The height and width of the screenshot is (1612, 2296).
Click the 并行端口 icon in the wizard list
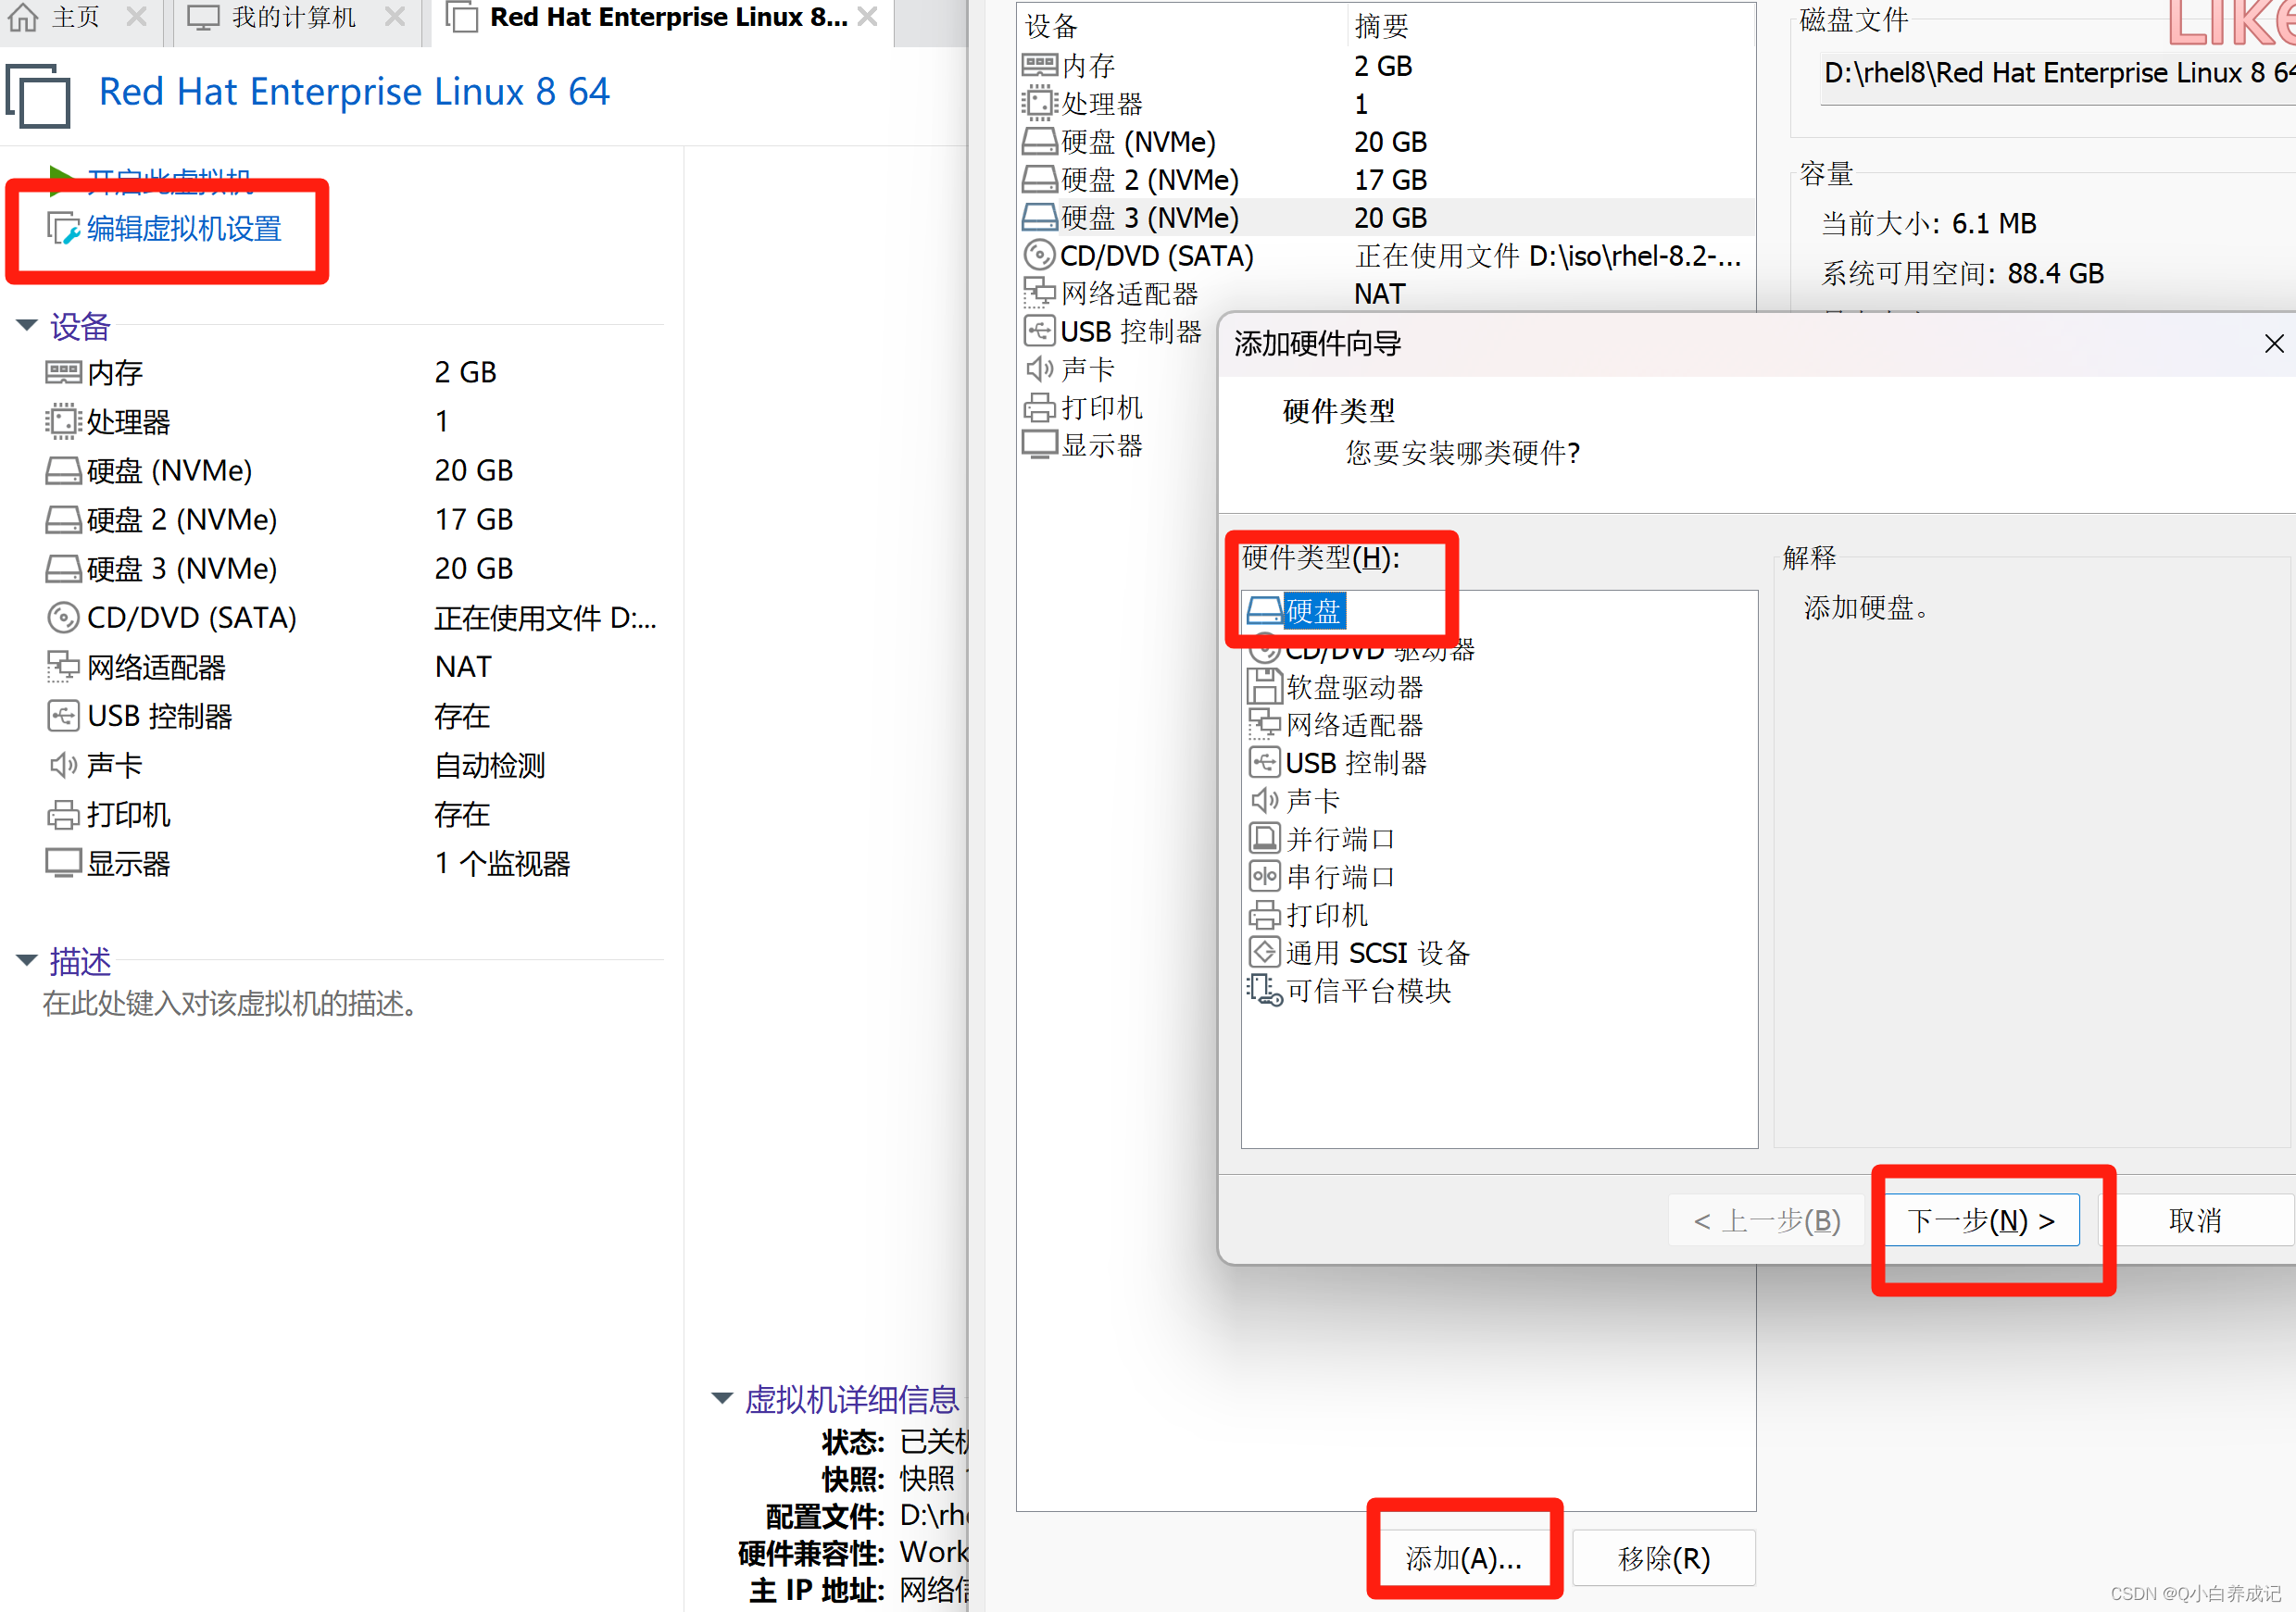[x=1265, y=838]
